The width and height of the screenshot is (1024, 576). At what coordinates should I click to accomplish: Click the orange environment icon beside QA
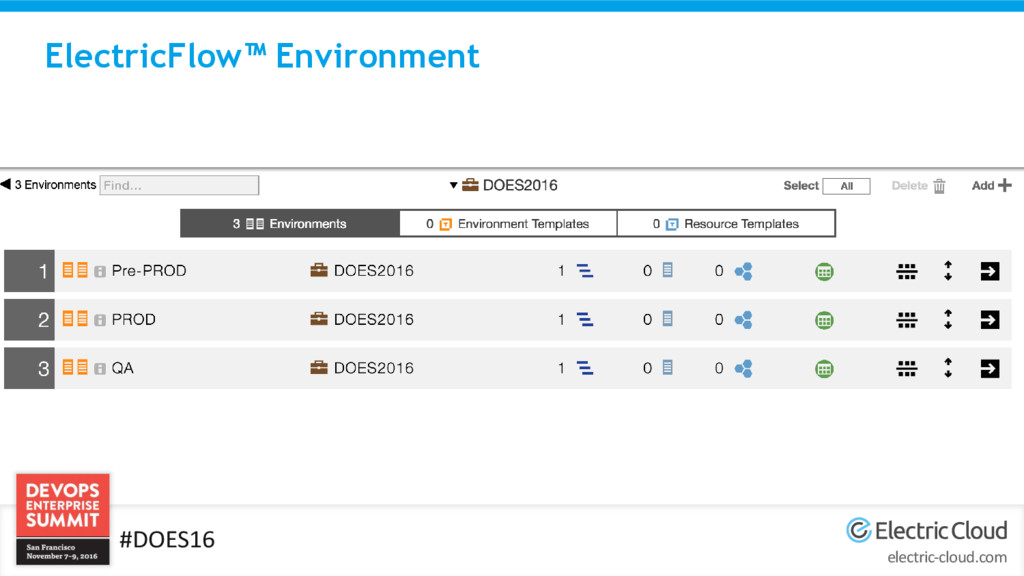click(x=75, y=367)
